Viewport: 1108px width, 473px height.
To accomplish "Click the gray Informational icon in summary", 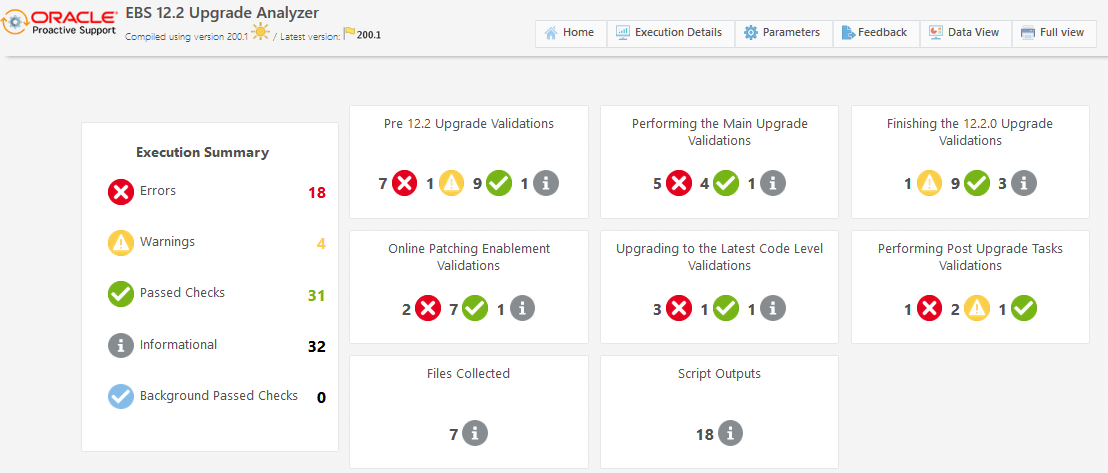I will pos(121,345).
